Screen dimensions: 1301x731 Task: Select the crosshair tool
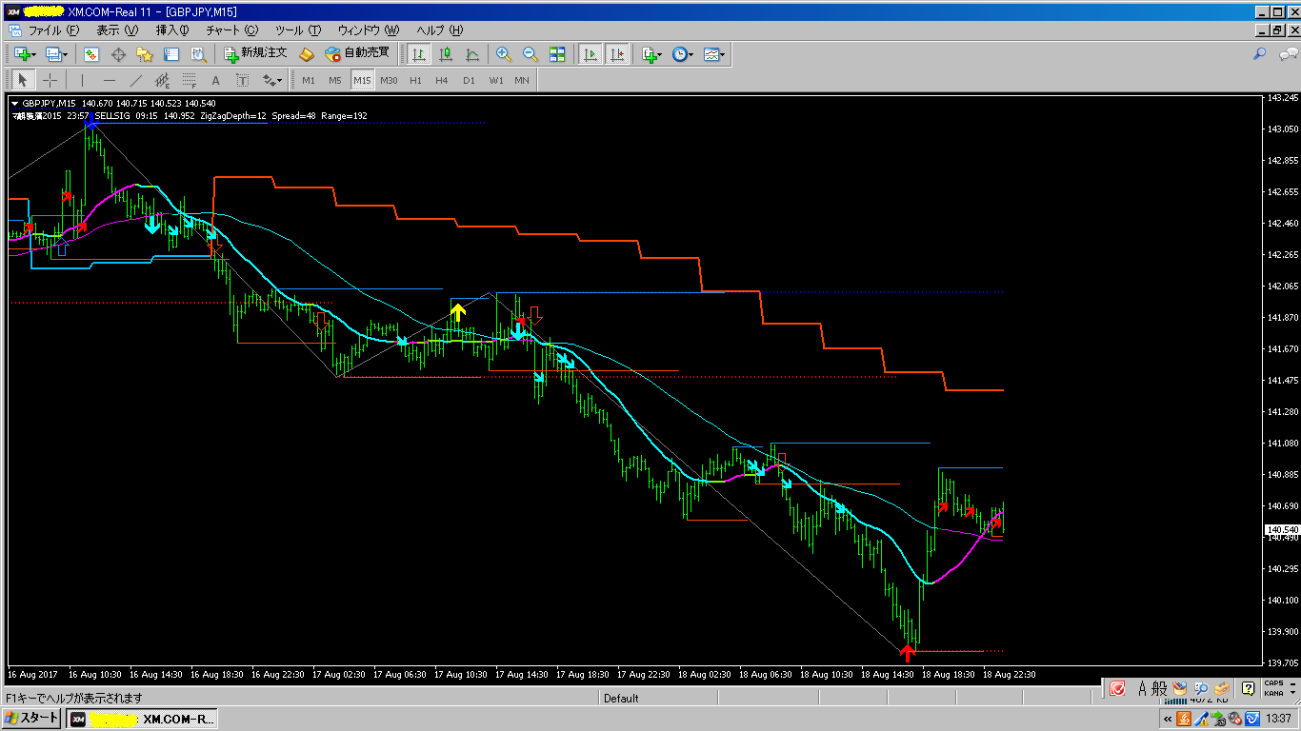[x=50, y=80]
